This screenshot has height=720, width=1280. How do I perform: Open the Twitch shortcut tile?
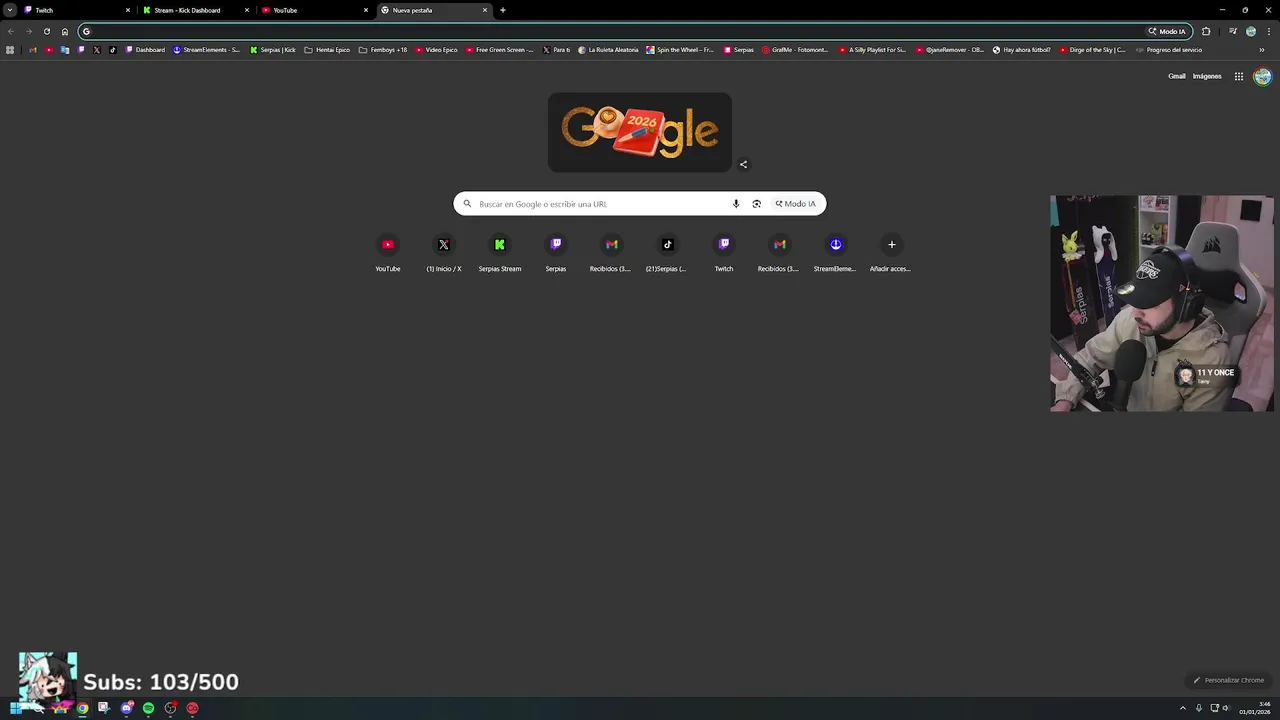click(724, 253)
